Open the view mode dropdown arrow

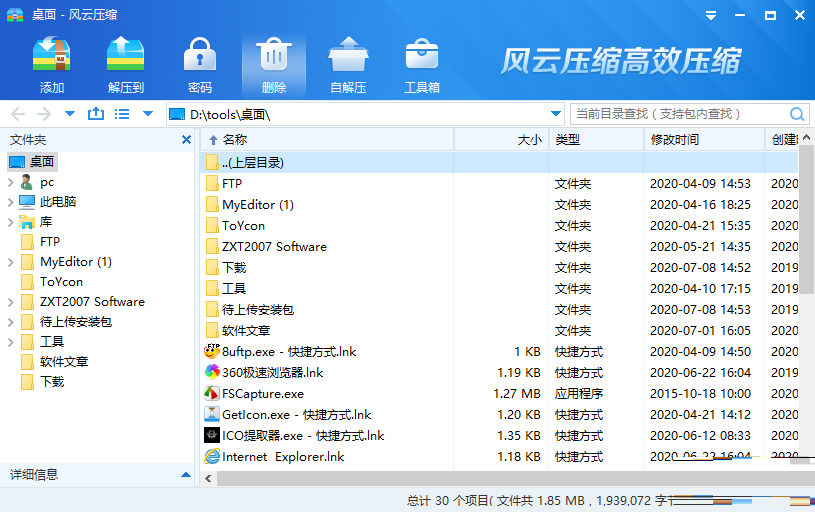point(148,113)
